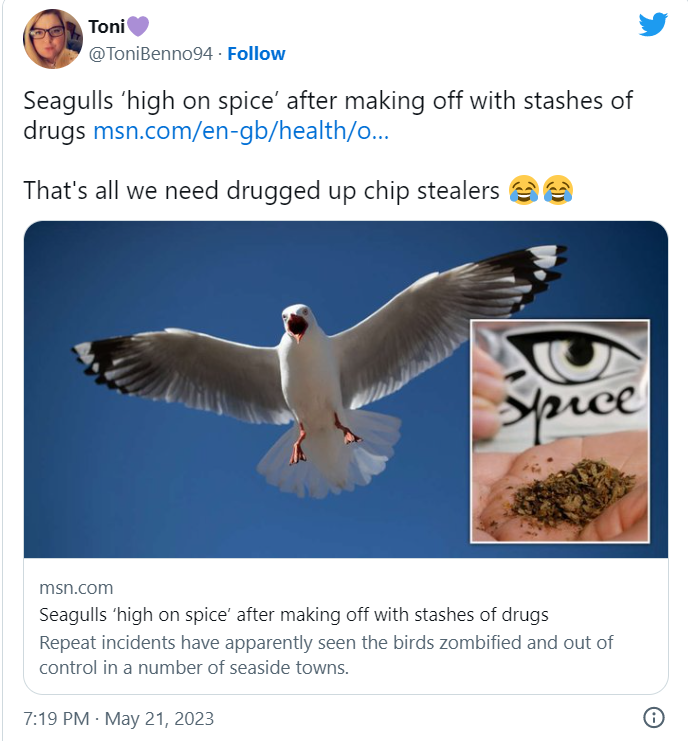This screenshot has width=688, height=741.
Task: Click the 7:19 PM May 21, 2023 timestamp
Action: click(119, 718)
